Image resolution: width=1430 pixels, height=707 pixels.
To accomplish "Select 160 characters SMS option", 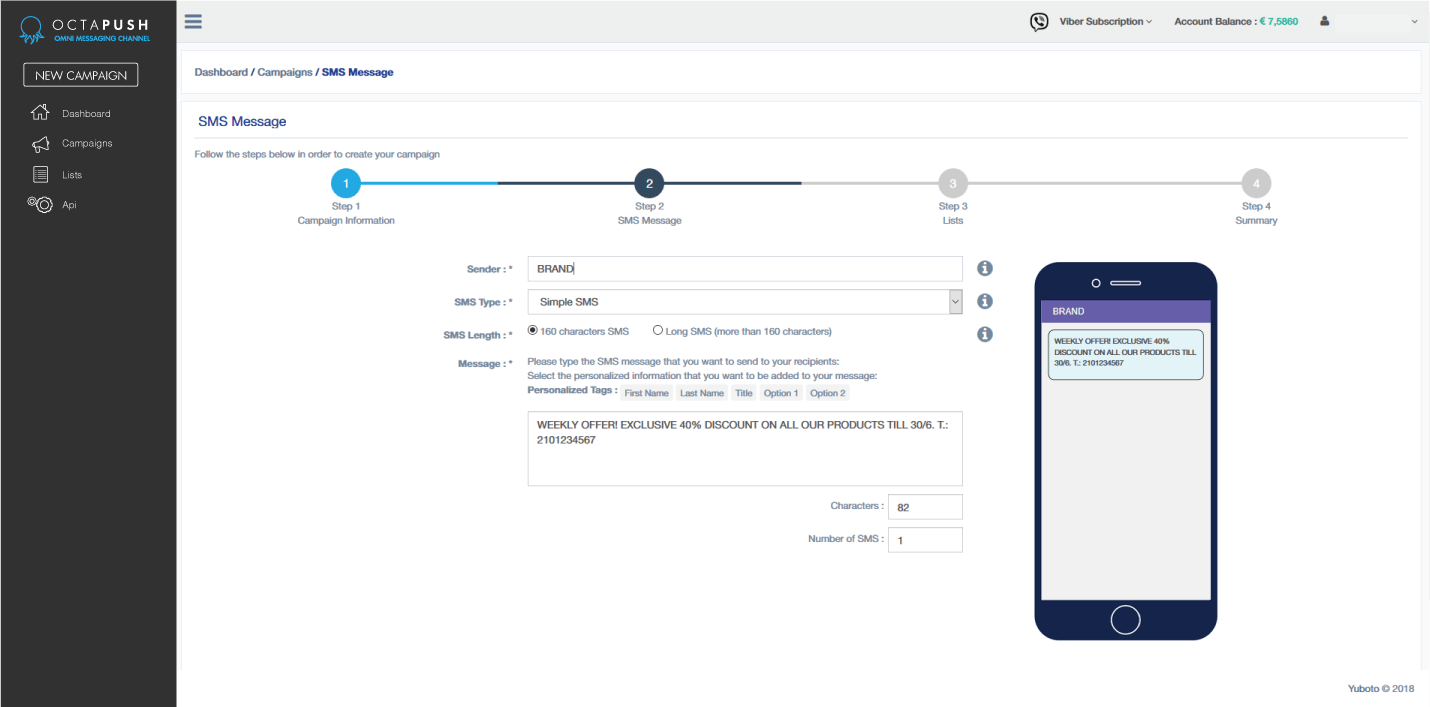I will (533, 330).
